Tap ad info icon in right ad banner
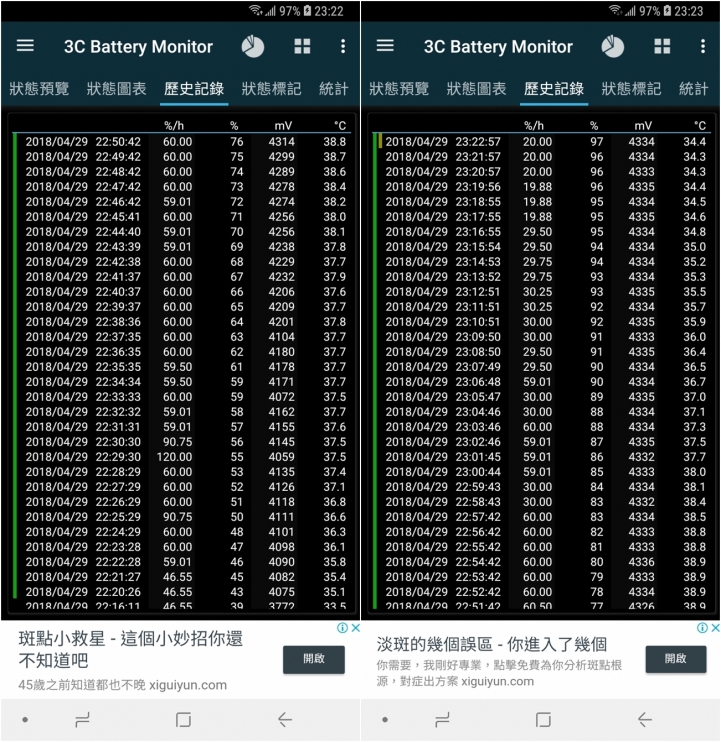Viewport: 721px width, 742px height. point(703,628)
